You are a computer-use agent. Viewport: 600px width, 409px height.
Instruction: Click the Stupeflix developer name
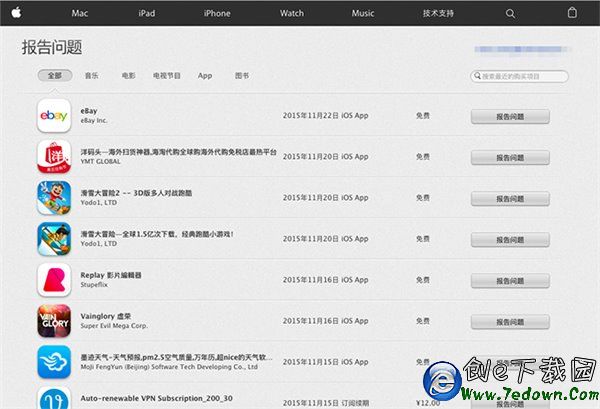(x=94, y=285)
